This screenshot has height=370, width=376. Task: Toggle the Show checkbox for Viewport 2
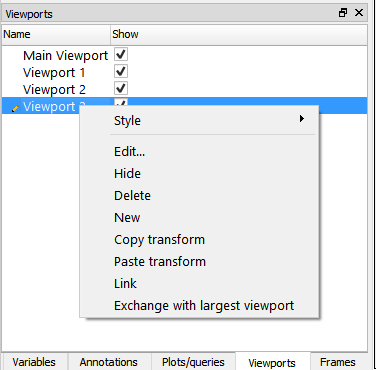click(x=121, y=88)
